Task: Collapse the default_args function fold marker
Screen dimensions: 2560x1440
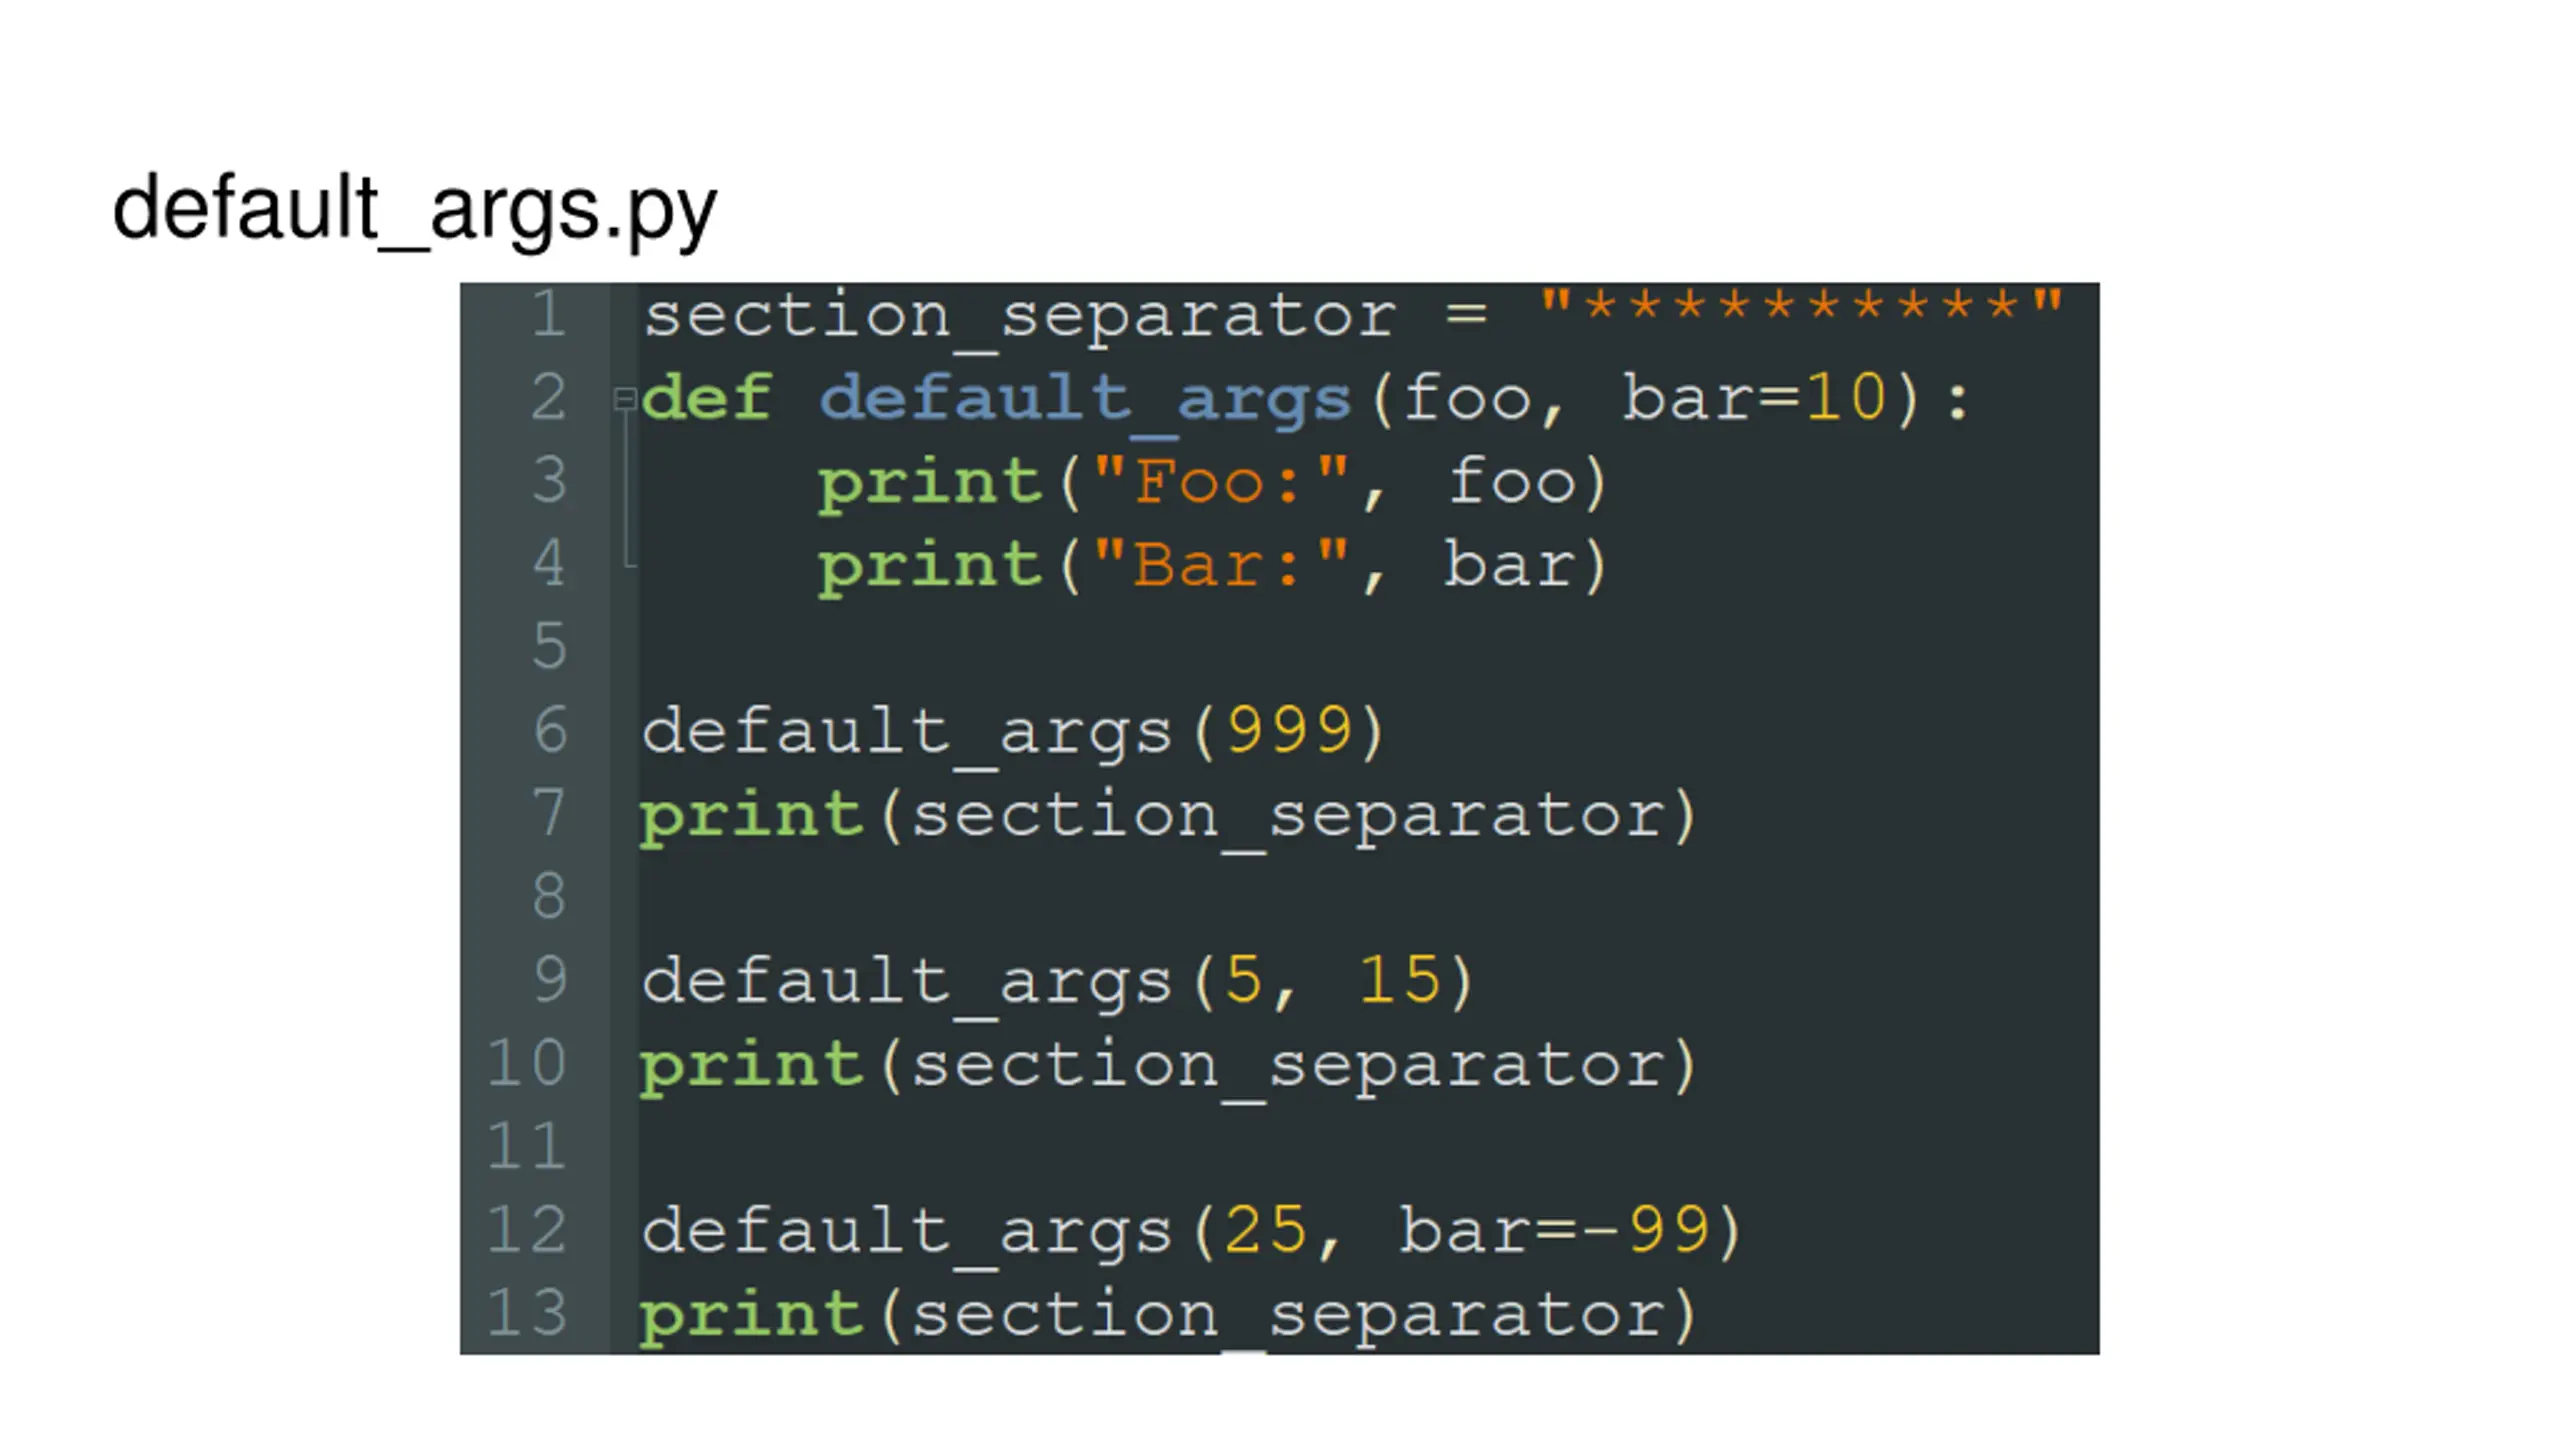Action: [x=625, y=399]
